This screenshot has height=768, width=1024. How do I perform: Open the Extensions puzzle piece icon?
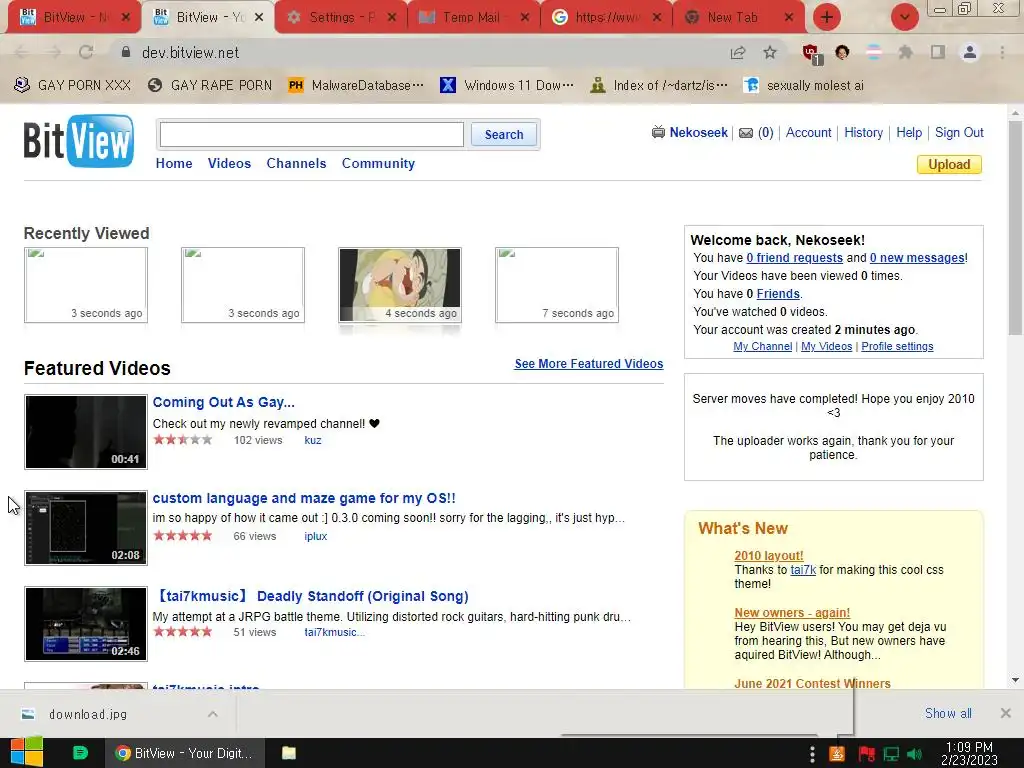905,52
